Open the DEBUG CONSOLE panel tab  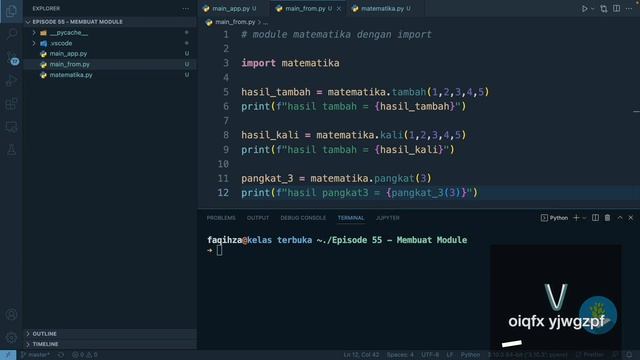click(303, 218)
